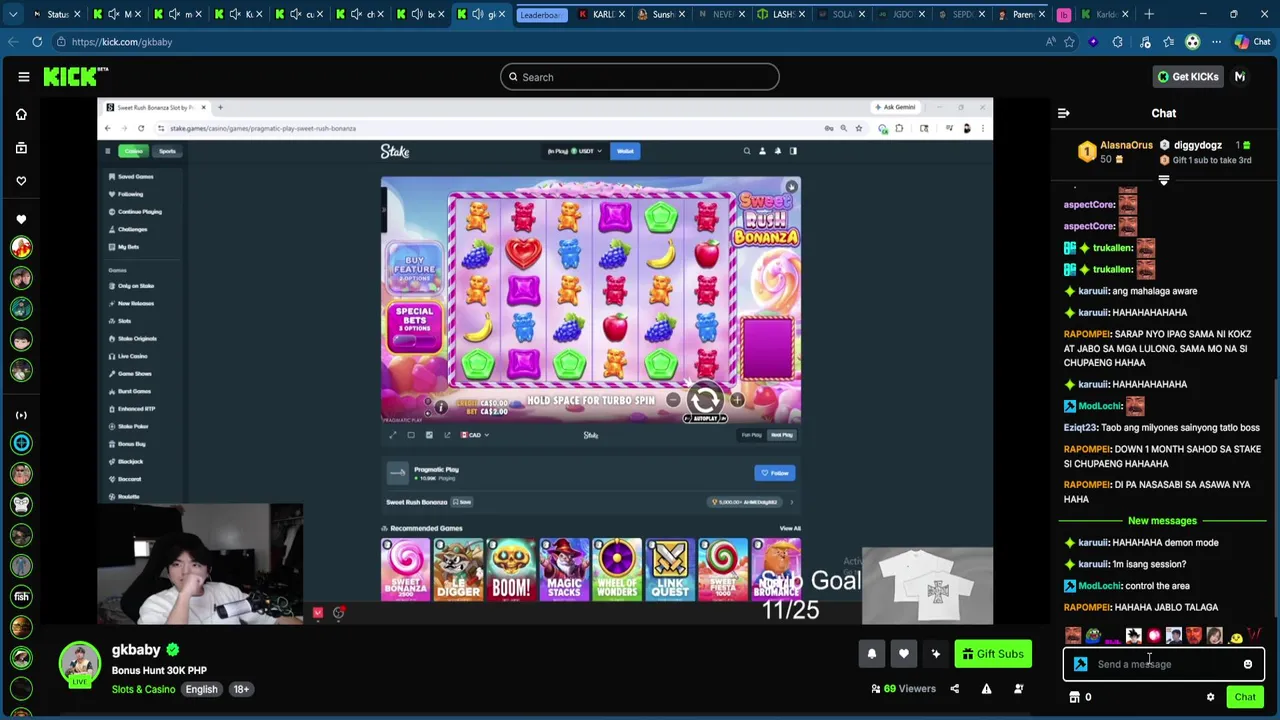Switch to the Sunsh browser tab

point(660,14)
